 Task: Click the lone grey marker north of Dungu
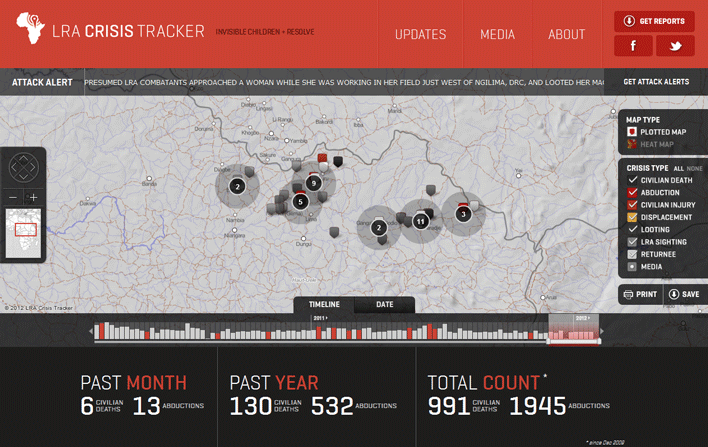[334, 232]
